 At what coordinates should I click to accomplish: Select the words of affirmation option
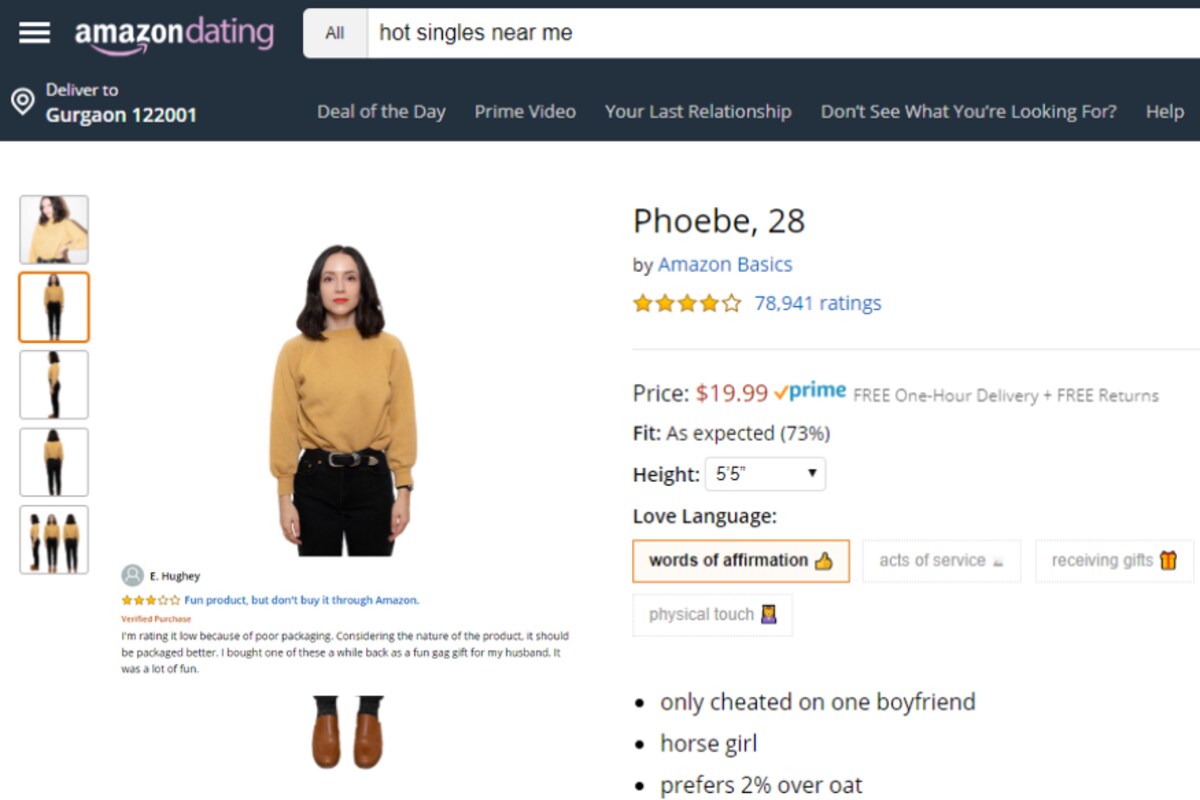741,561
